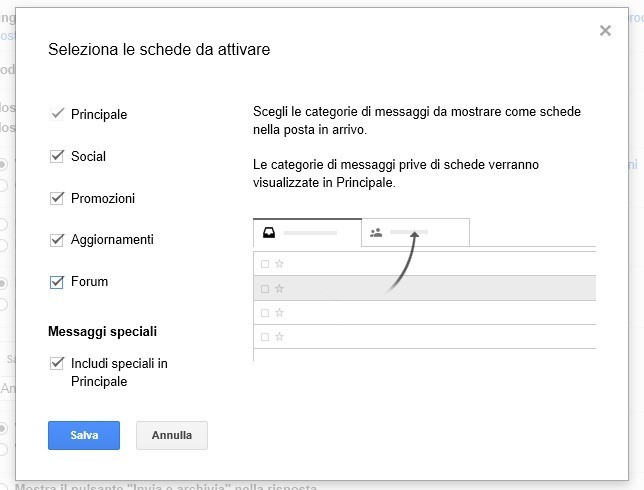This screenshot has width=644, height=490.
Task: Click the star in the third preview row
Action: pos(280,314)
